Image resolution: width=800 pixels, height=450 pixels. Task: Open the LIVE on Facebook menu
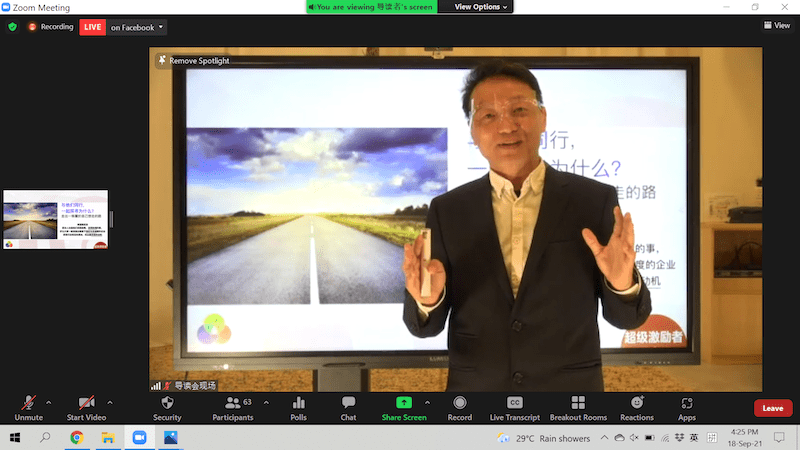(x=137, y=27)
